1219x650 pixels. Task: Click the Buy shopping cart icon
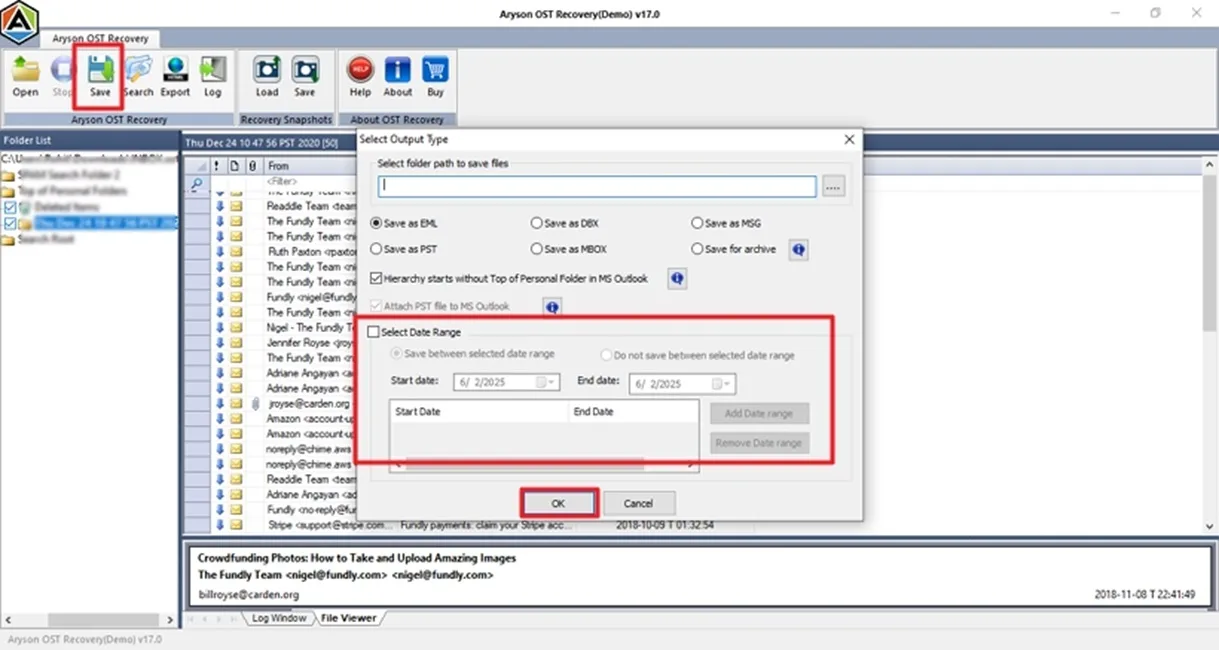pyautogui.click(x=435, y=69)
